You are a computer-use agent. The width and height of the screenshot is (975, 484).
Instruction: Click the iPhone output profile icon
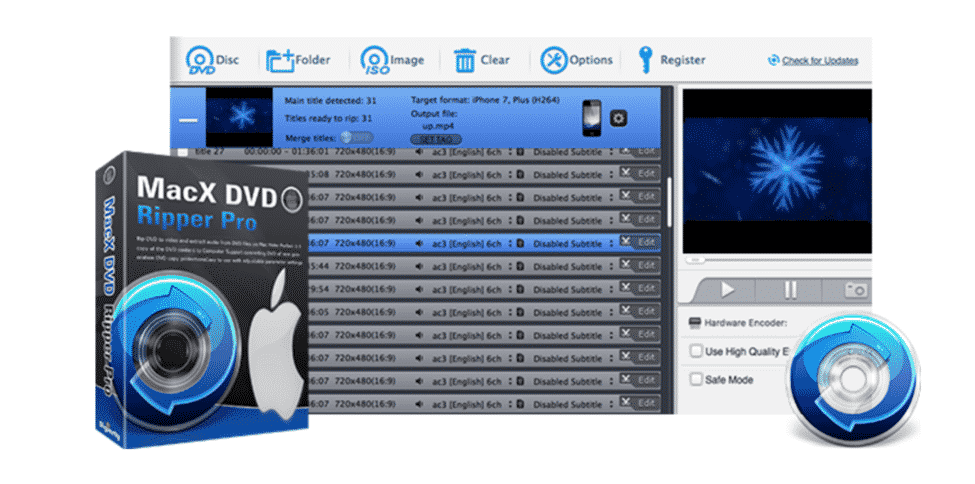tap(591, 118)
